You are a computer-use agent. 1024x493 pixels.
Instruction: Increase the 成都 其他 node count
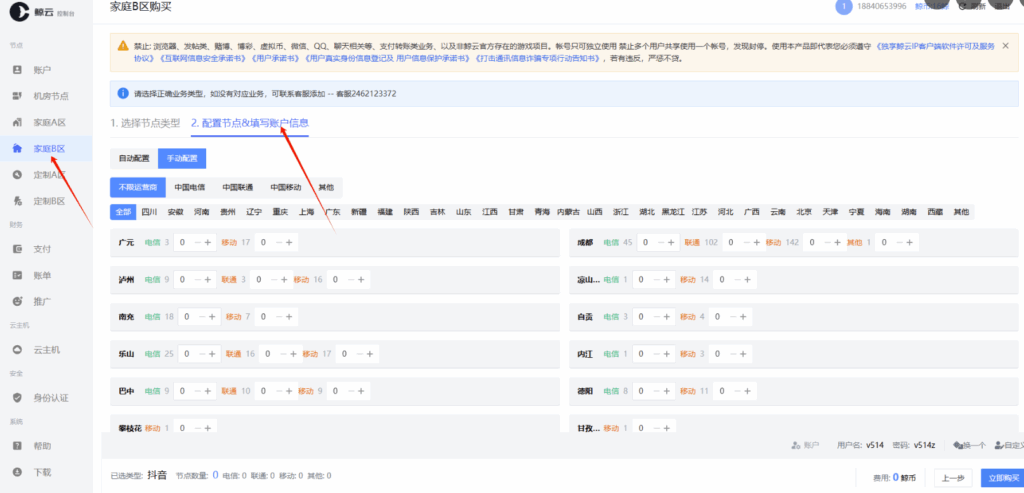(910, 242)
